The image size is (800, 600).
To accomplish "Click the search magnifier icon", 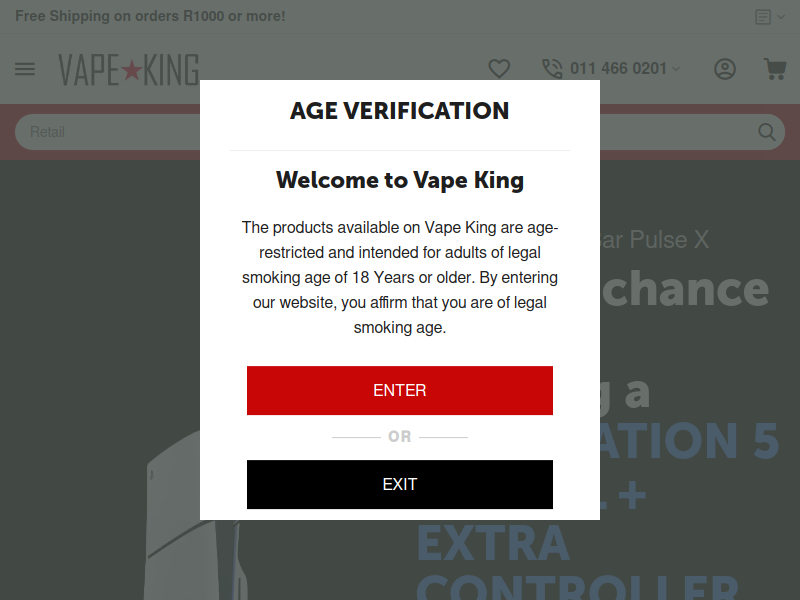I will [x=766, y=132].
